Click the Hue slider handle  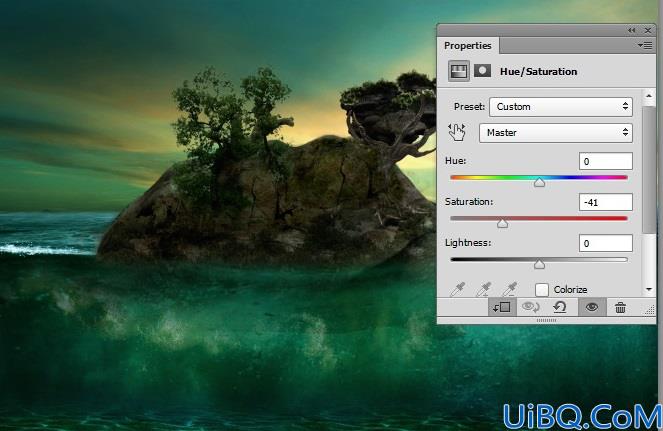click(x=539, y=182)
